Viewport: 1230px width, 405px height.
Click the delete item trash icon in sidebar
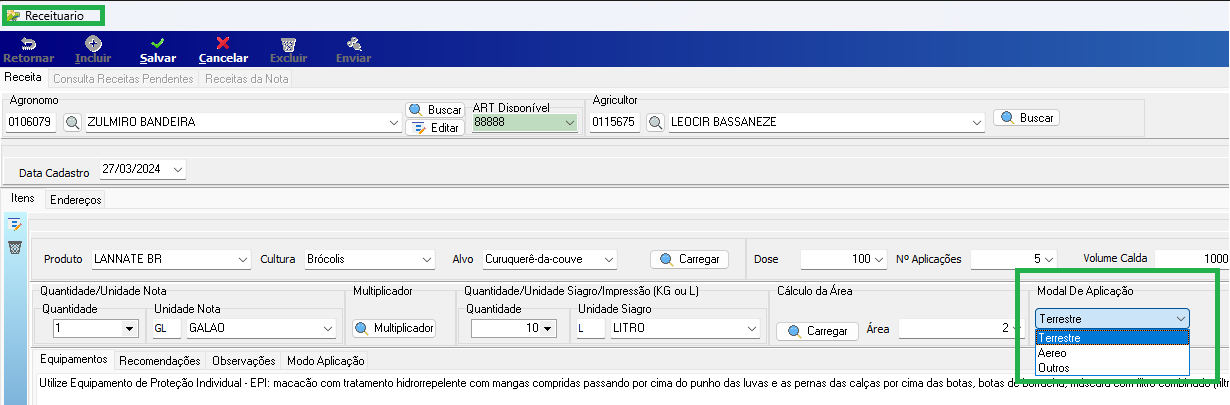tap(15, 247)
